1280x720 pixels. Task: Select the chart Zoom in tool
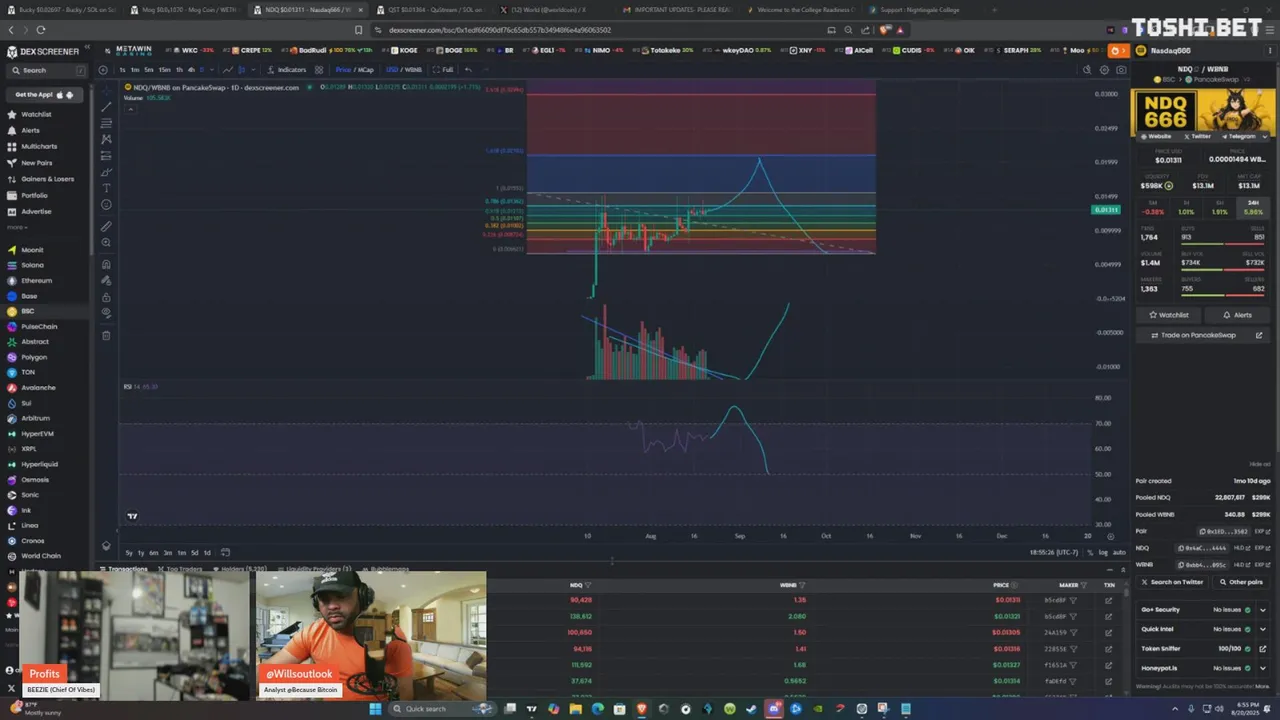(106, 242)
